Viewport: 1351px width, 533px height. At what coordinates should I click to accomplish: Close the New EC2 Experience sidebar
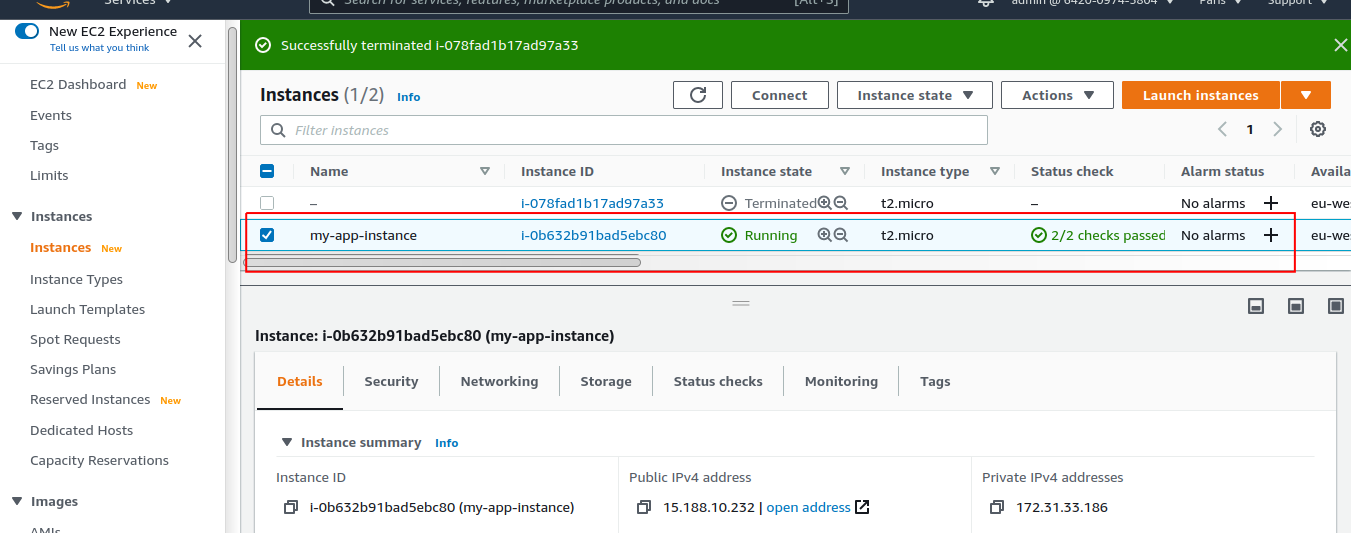coord(195,41)
